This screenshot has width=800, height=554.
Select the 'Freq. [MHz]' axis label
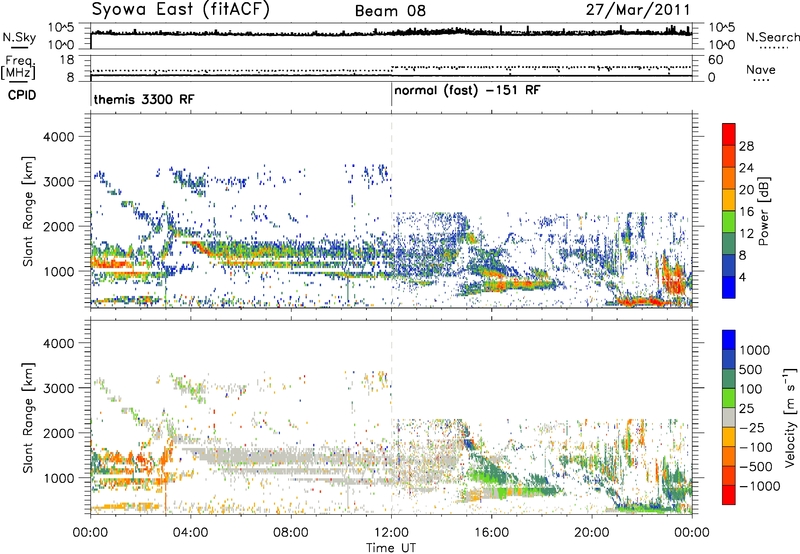pos(18,68)
